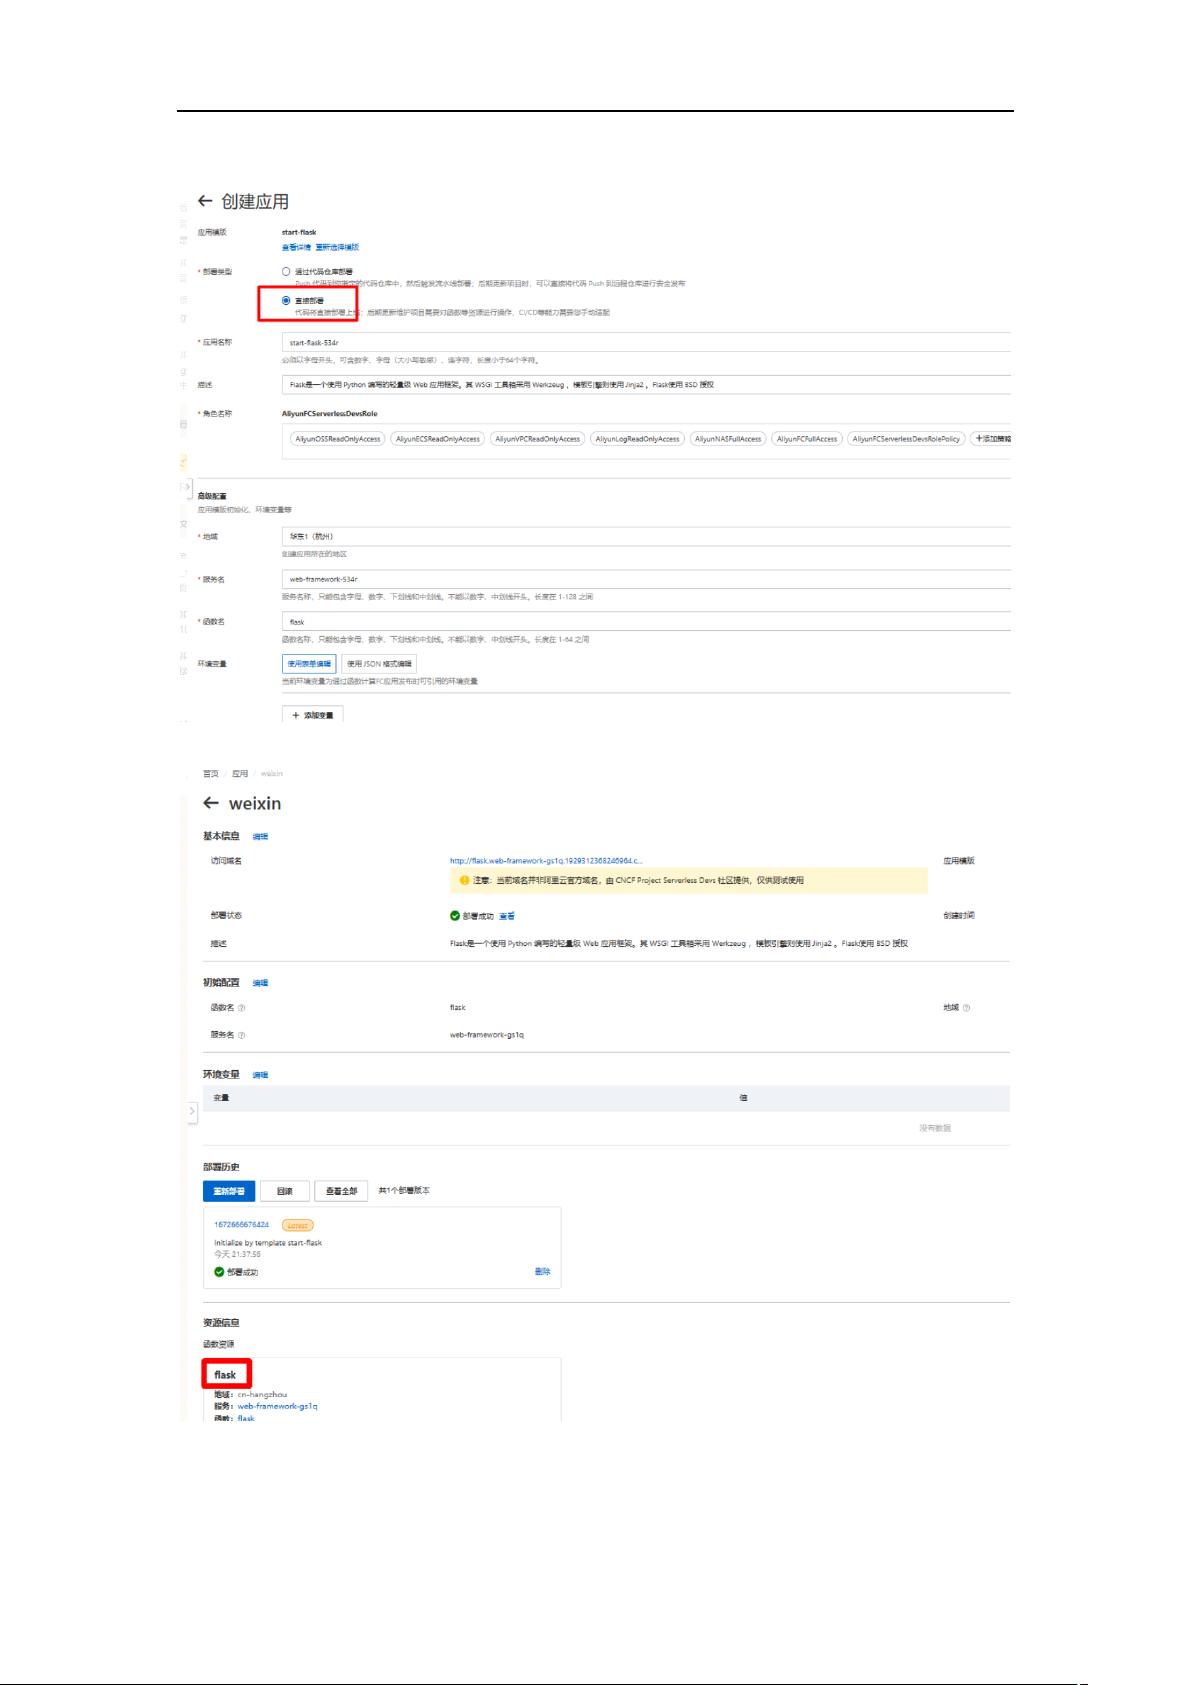Open the flask.web-framework-gs1q access URL
The image size is (1192, 1685).
click(546, 860)
